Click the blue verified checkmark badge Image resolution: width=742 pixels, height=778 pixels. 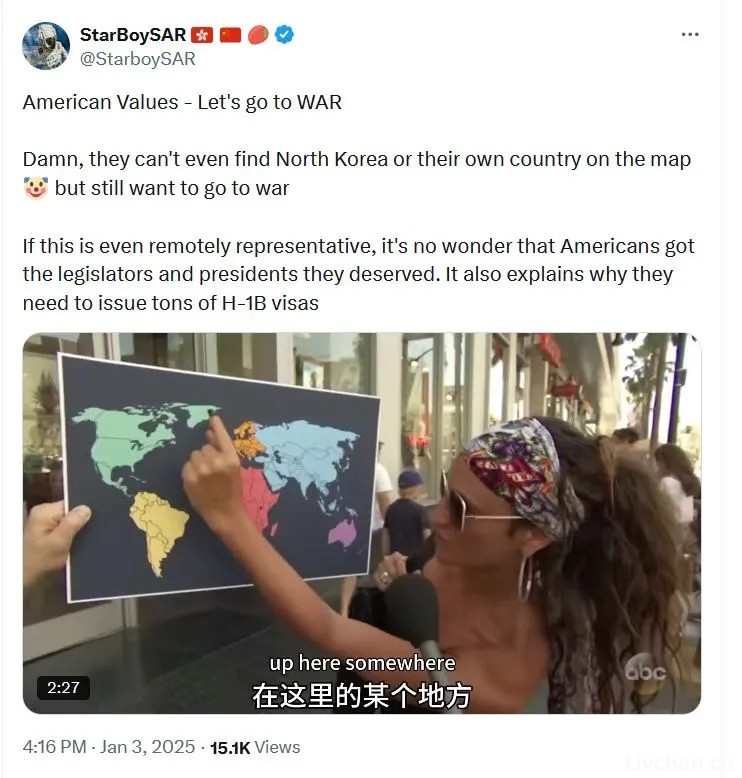tap(284, 35)
